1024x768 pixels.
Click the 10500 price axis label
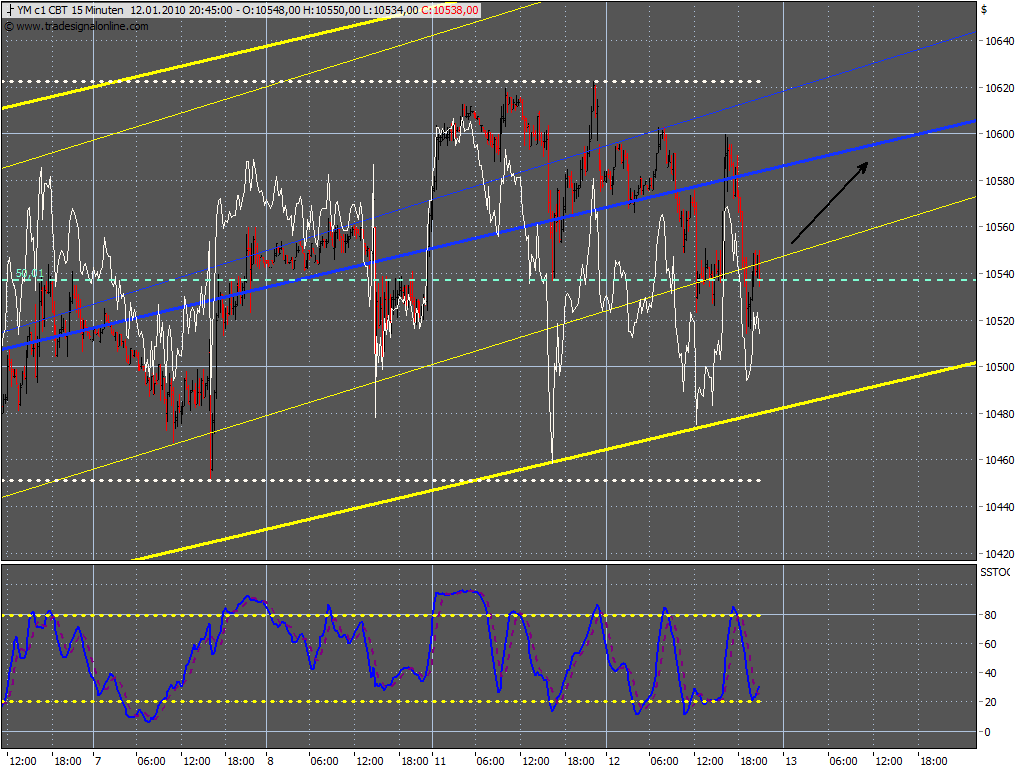(999, 367)
